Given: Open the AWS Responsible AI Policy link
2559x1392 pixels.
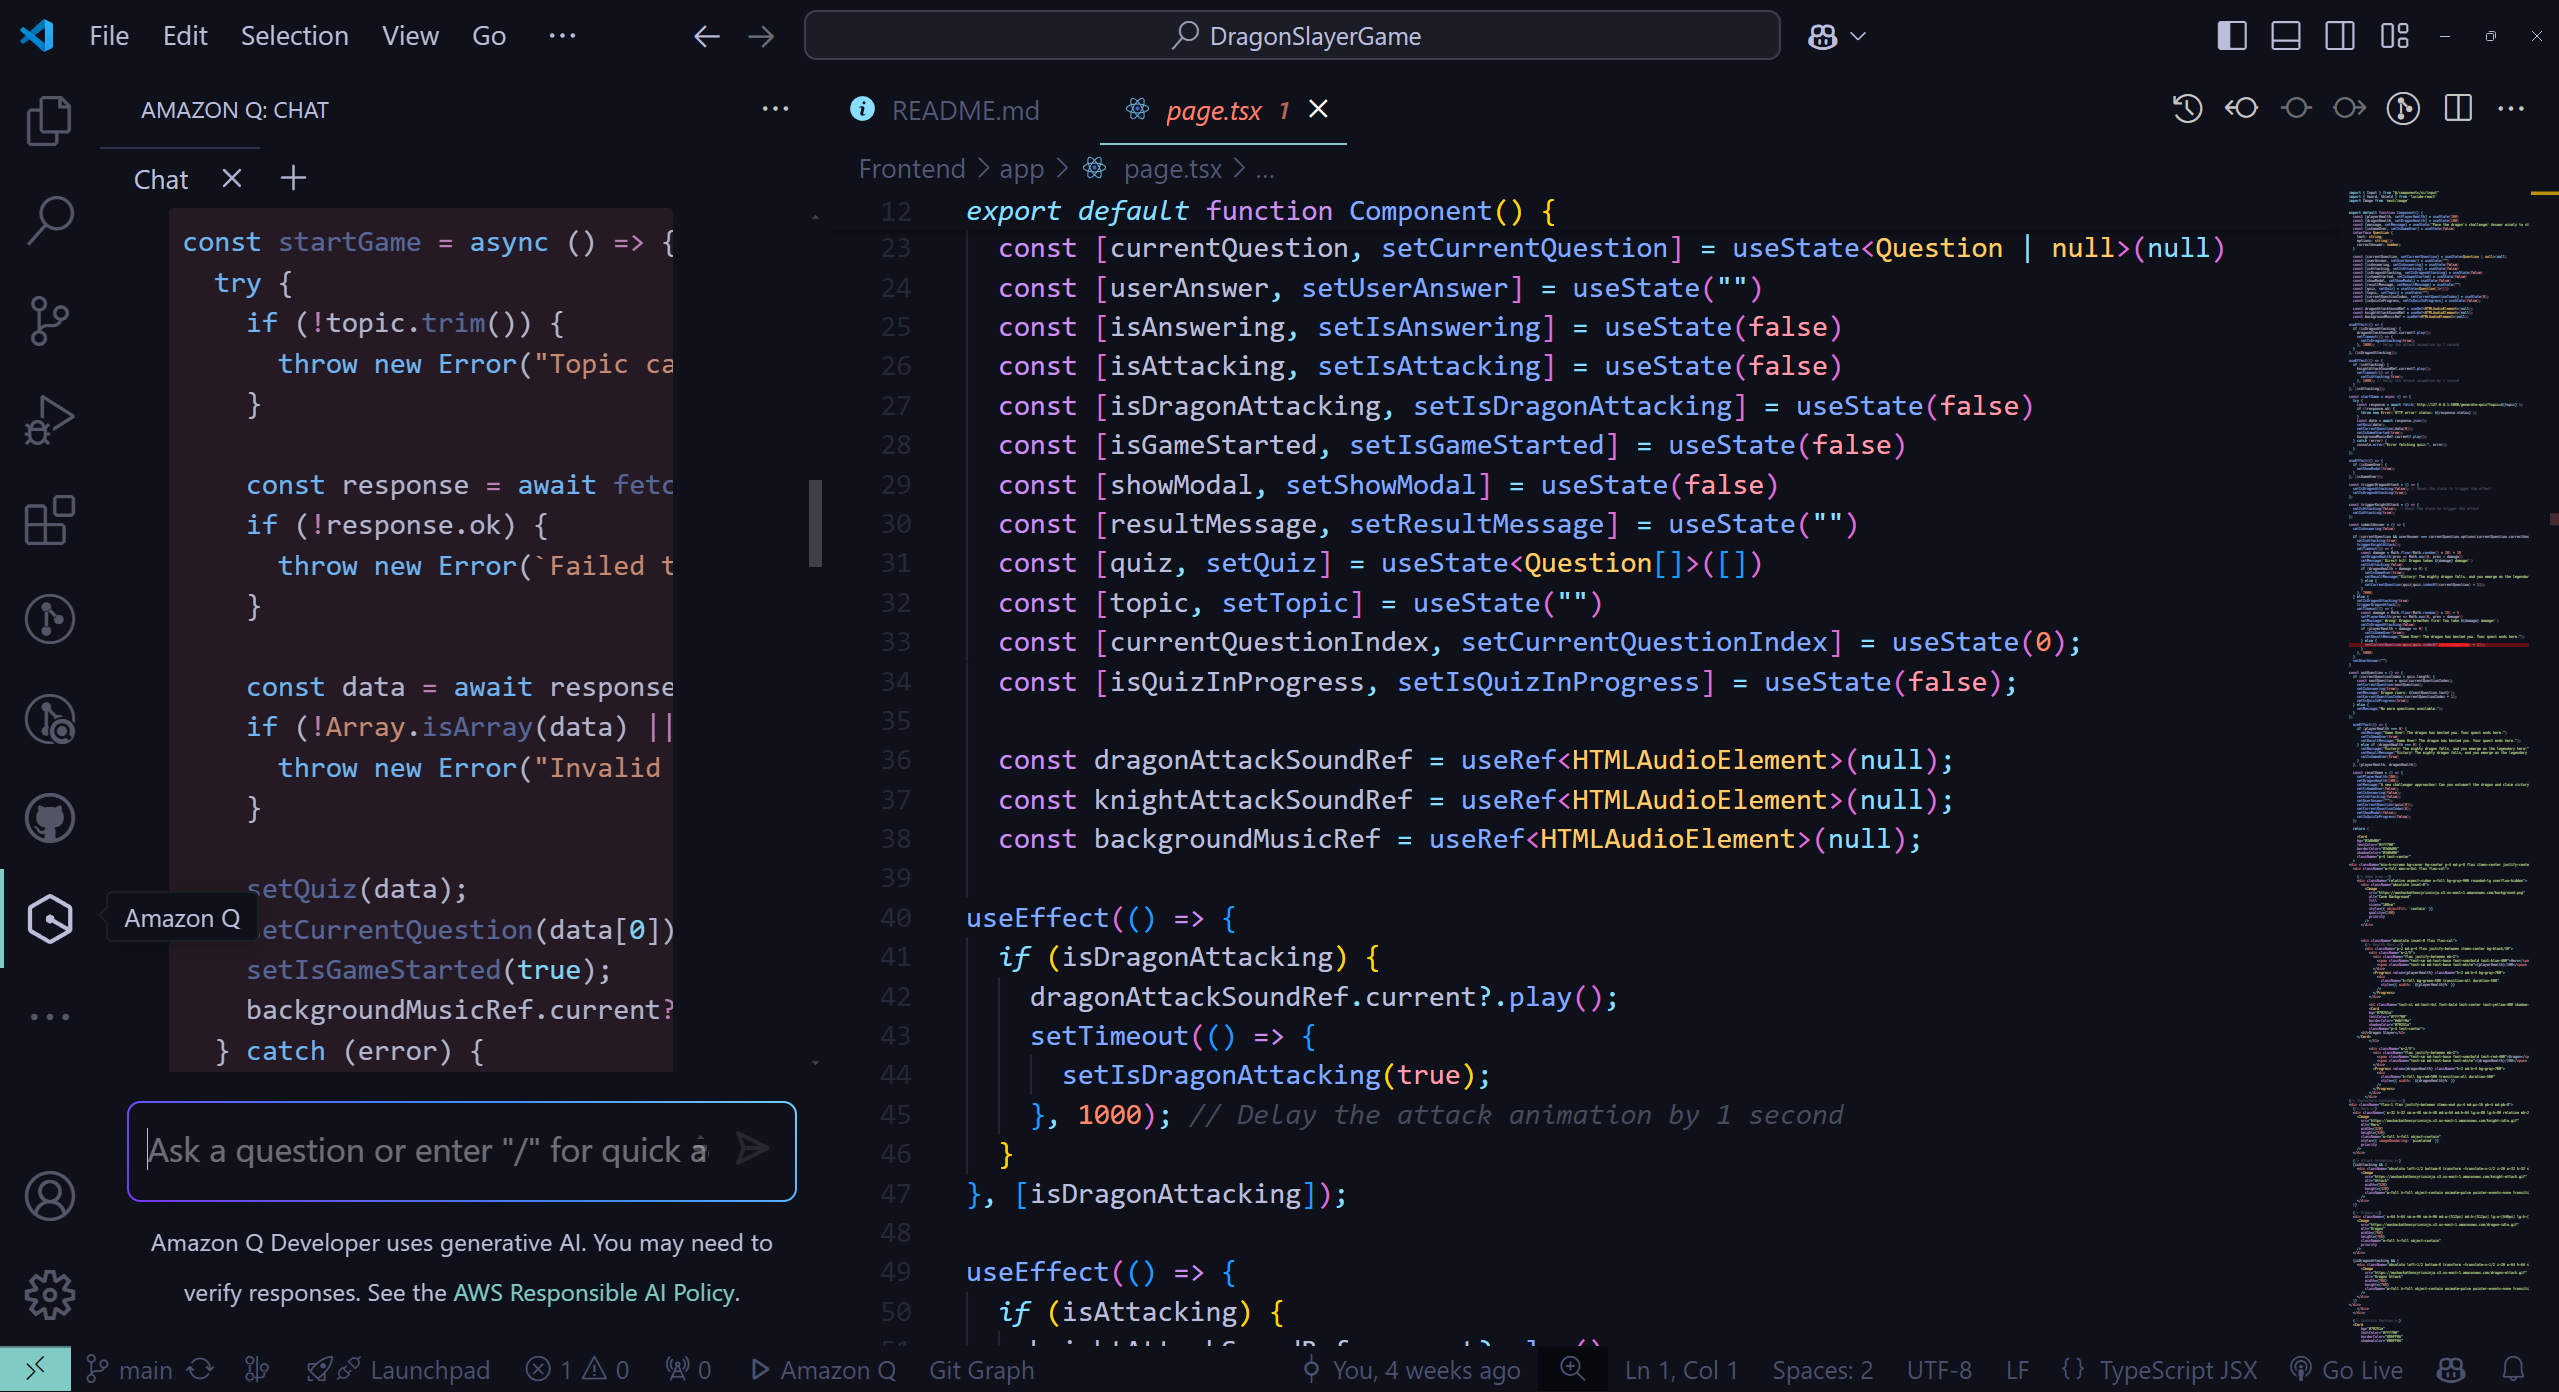Looking at the screenshot, I should point(594,1292).
